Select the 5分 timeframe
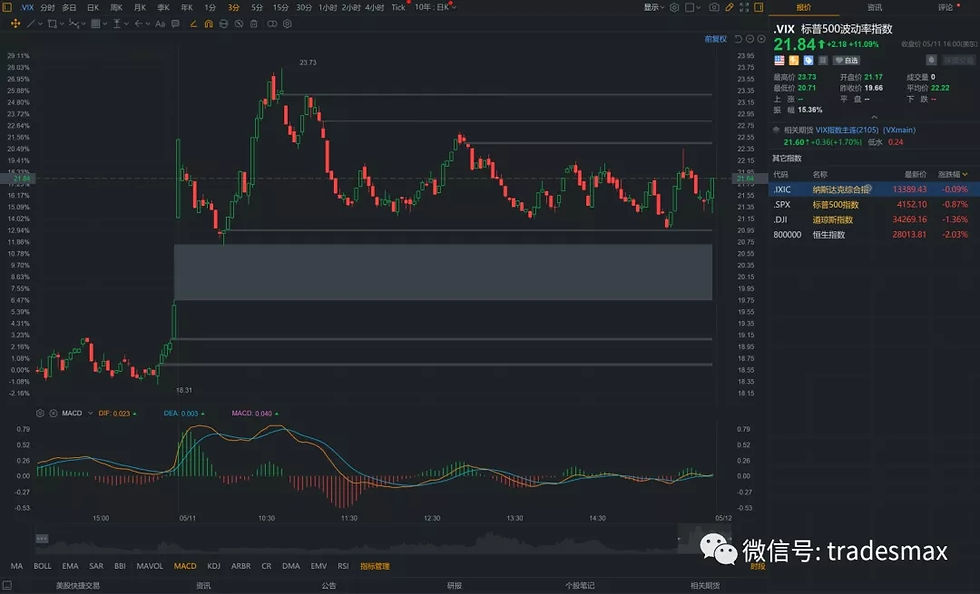The height and width of the screenshot is (594, 980). 257,8
